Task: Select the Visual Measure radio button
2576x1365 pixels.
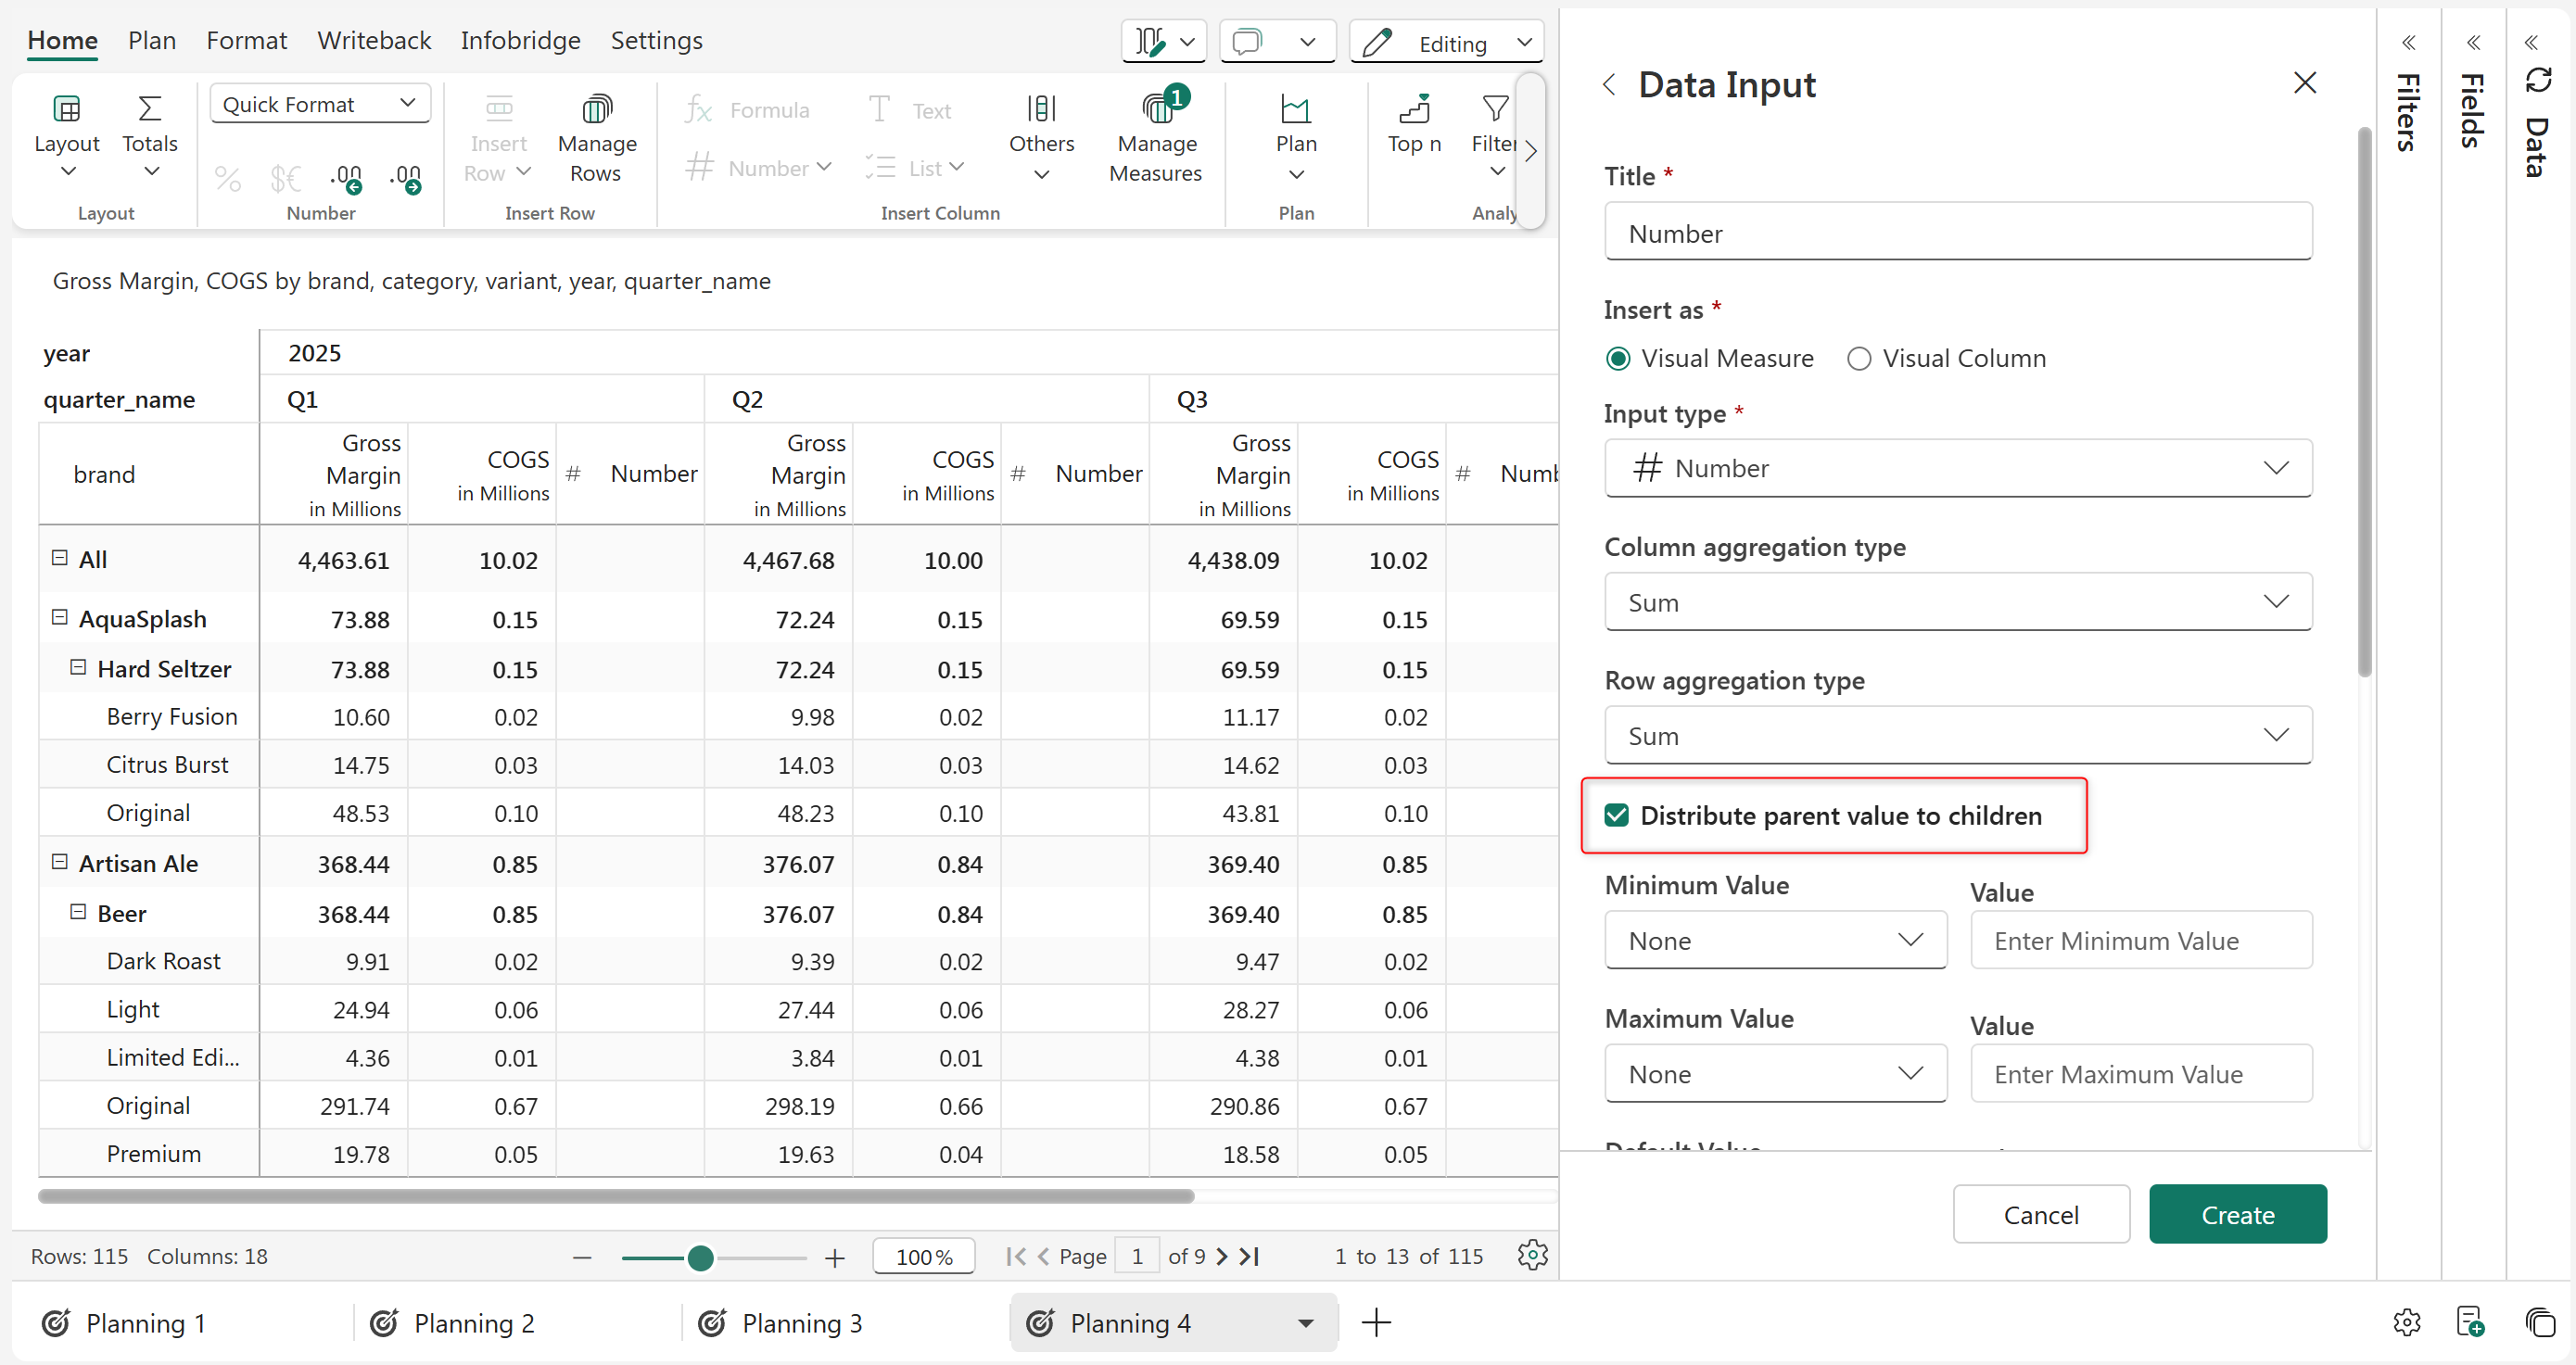Action: point(1618,359)
